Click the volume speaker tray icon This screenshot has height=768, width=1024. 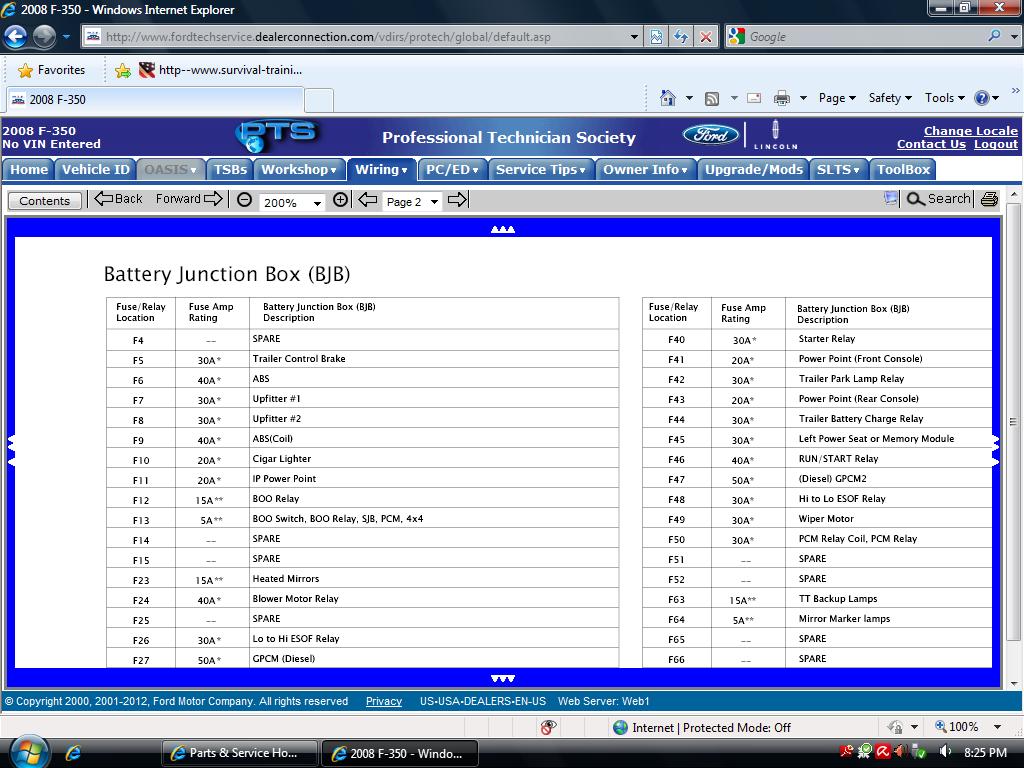[945, 752]
